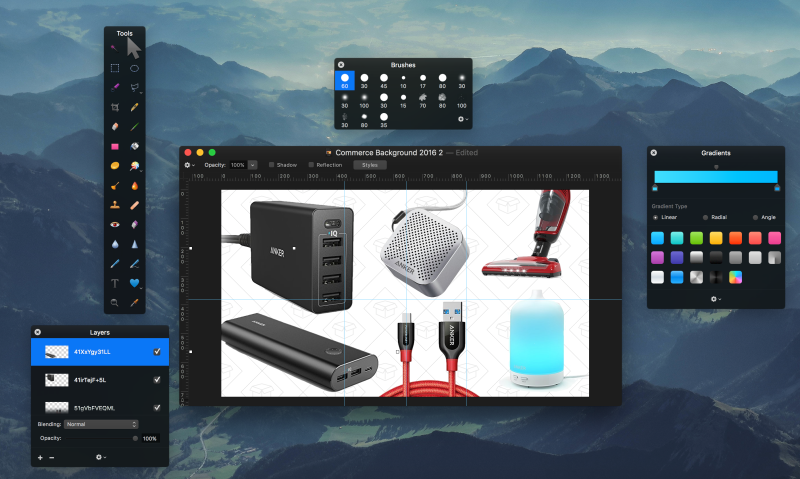Pick the Magic Wand tool at top of Tools
The height and width of the screenshot is (479, 800).
[x=114, y=48]
